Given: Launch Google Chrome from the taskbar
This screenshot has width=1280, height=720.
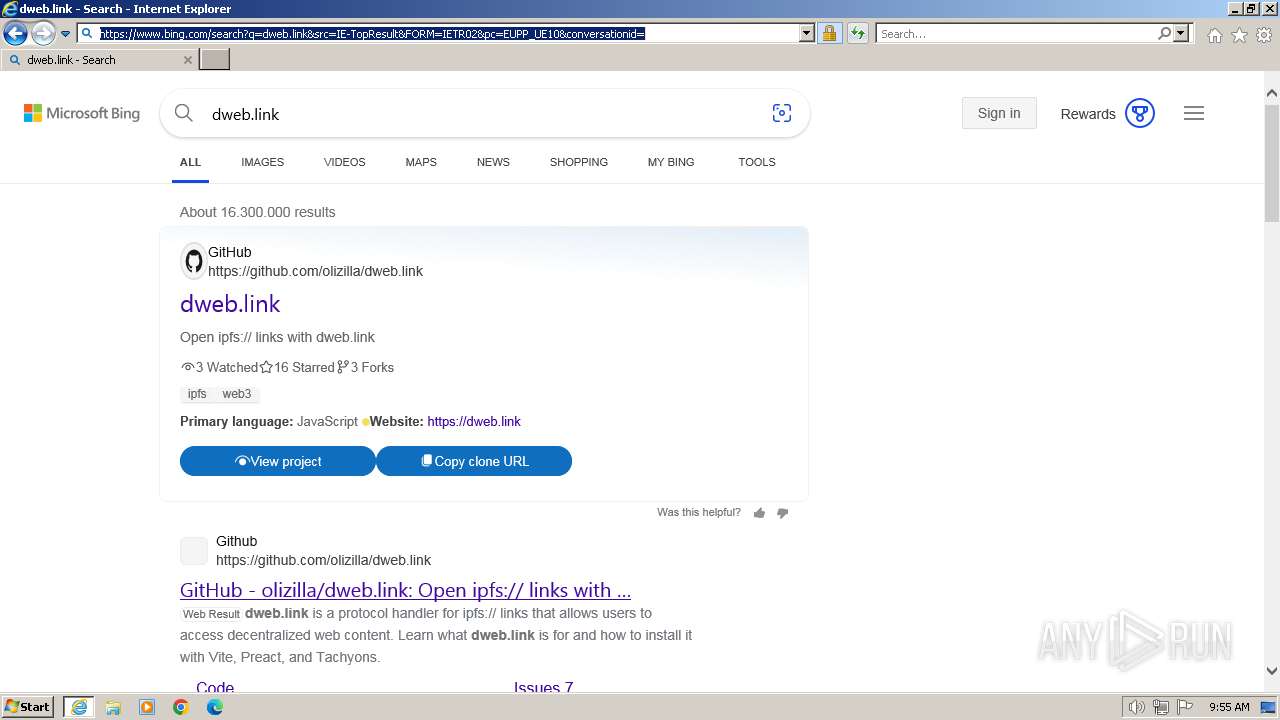Looking at the screenshot, I should click(181, 707).
